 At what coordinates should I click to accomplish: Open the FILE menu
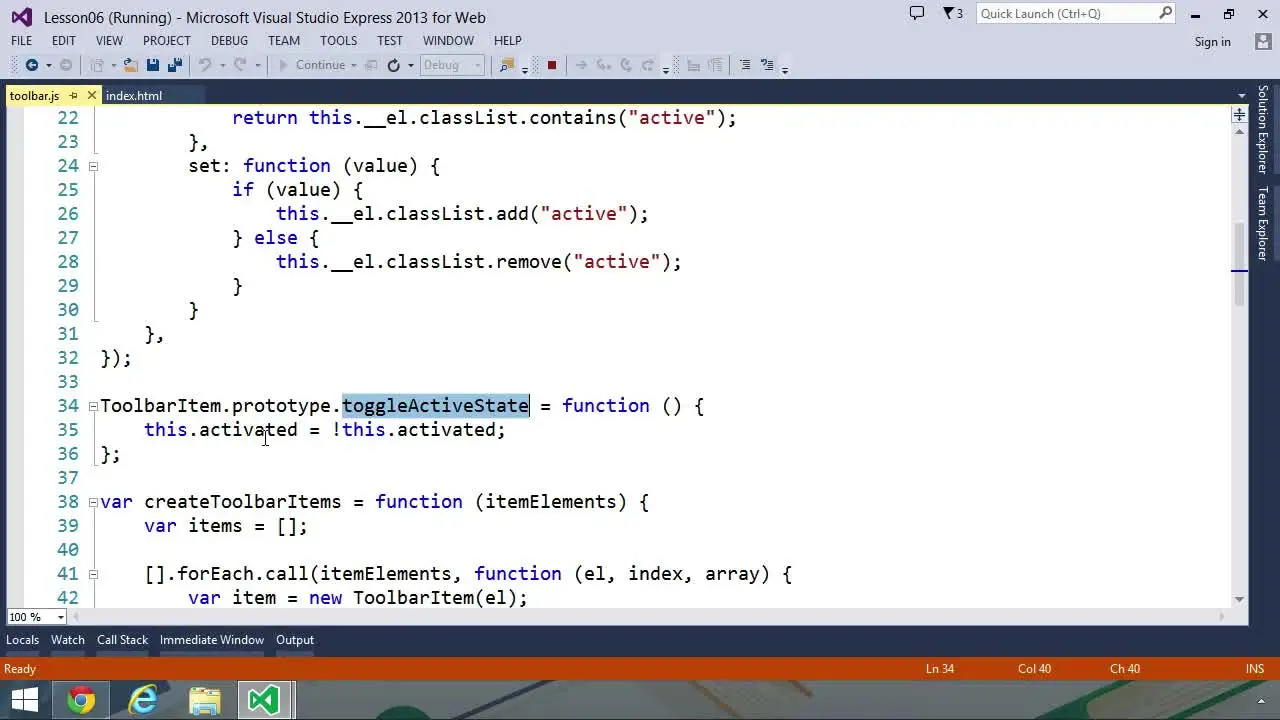click(21, 41)
